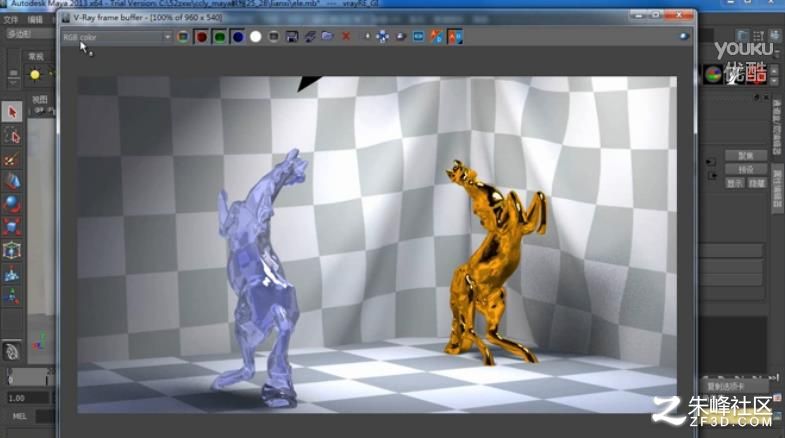
Task: Click the 复制选项卡 button in the right panel
Action: click(726, 386)
